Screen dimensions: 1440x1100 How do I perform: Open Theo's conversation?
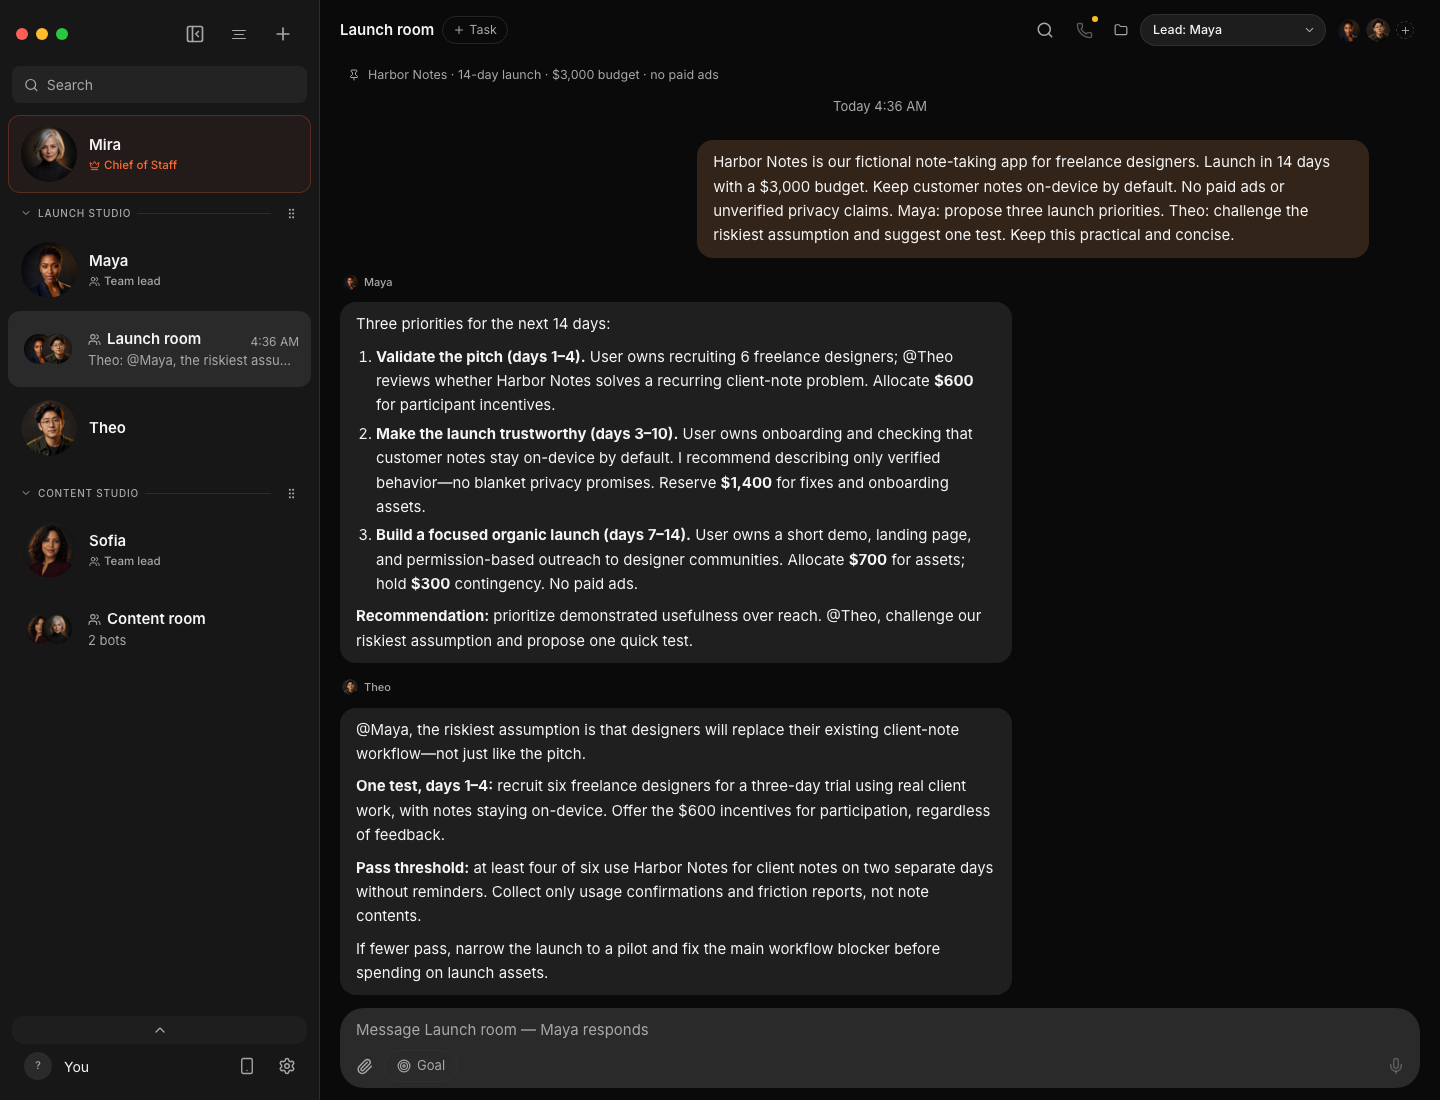click(x=159, y=428)
